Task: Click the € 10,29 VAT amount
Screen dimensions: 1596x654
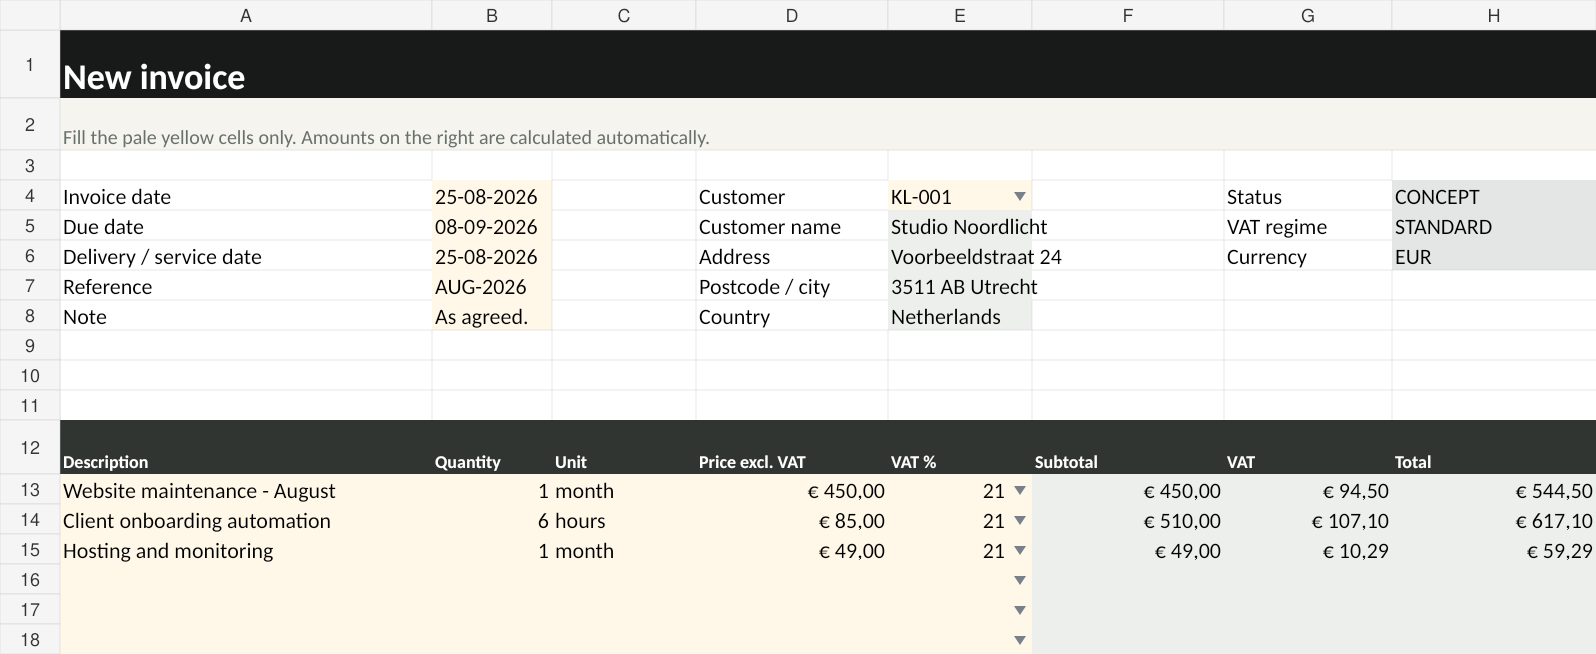Action: 1308,551
